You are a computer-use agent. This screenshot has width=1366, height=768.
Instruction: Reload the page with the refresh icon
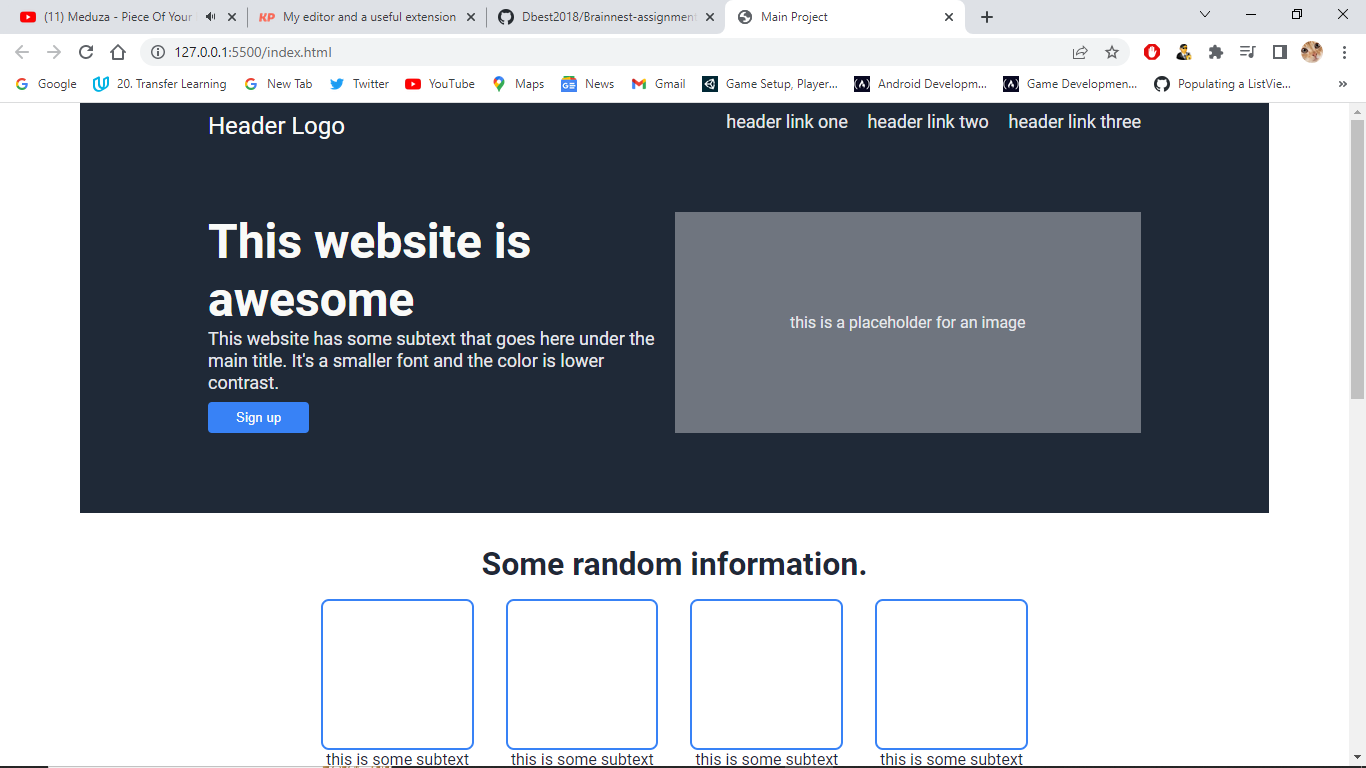click(86, 52)
